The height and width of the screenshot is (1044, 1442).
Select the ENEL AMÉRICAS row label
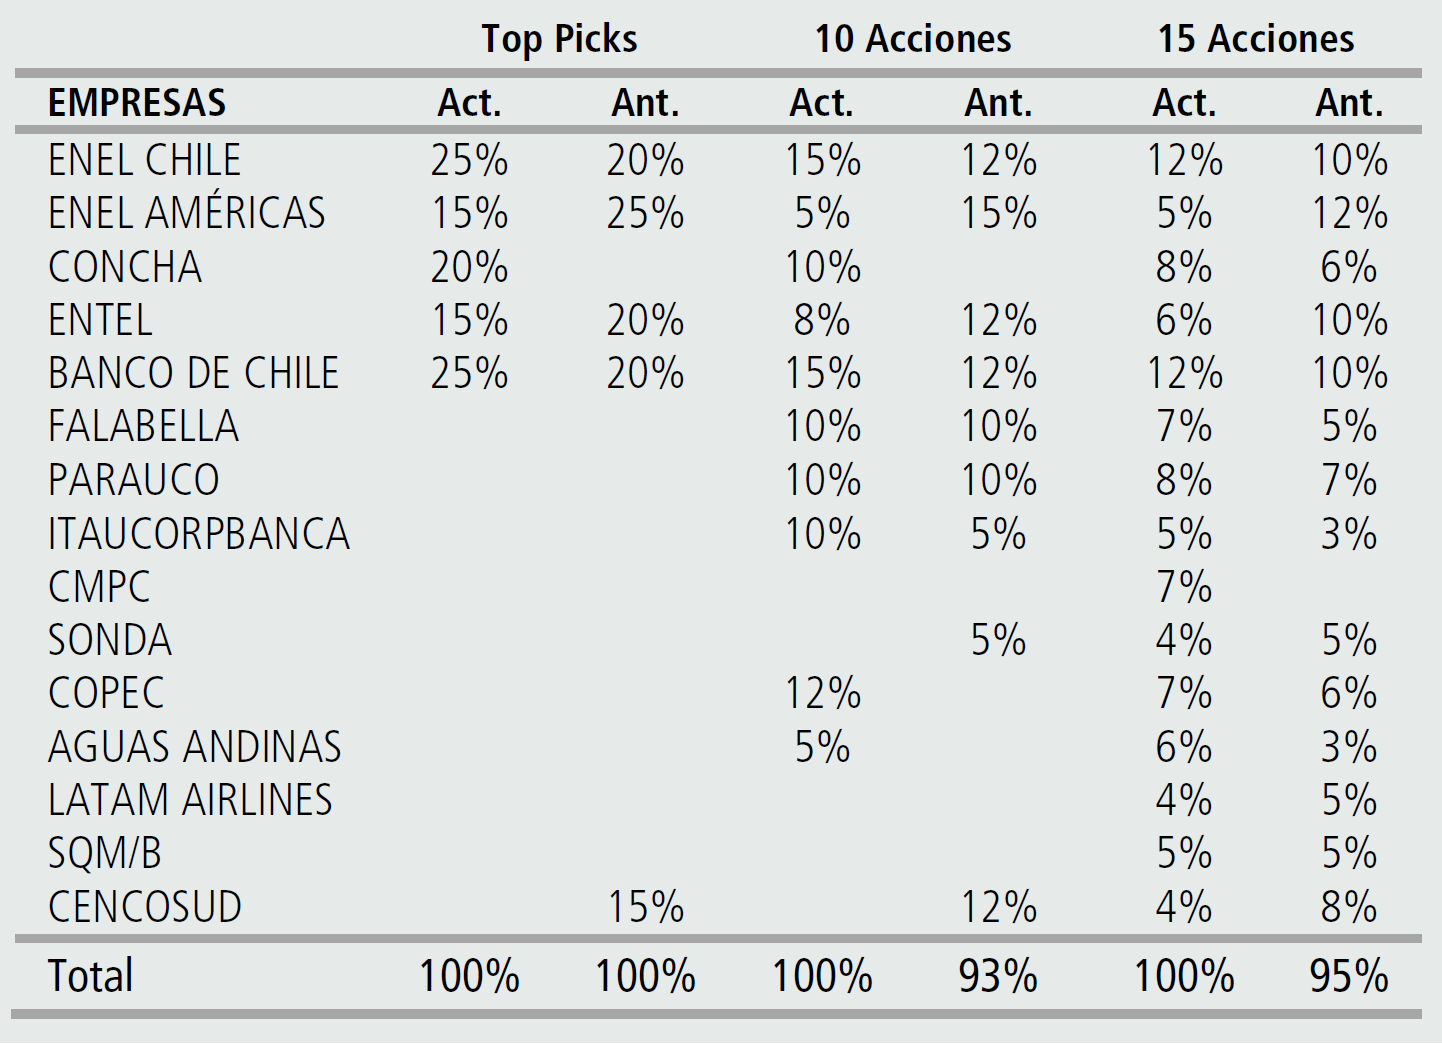[x=187, y=213]
